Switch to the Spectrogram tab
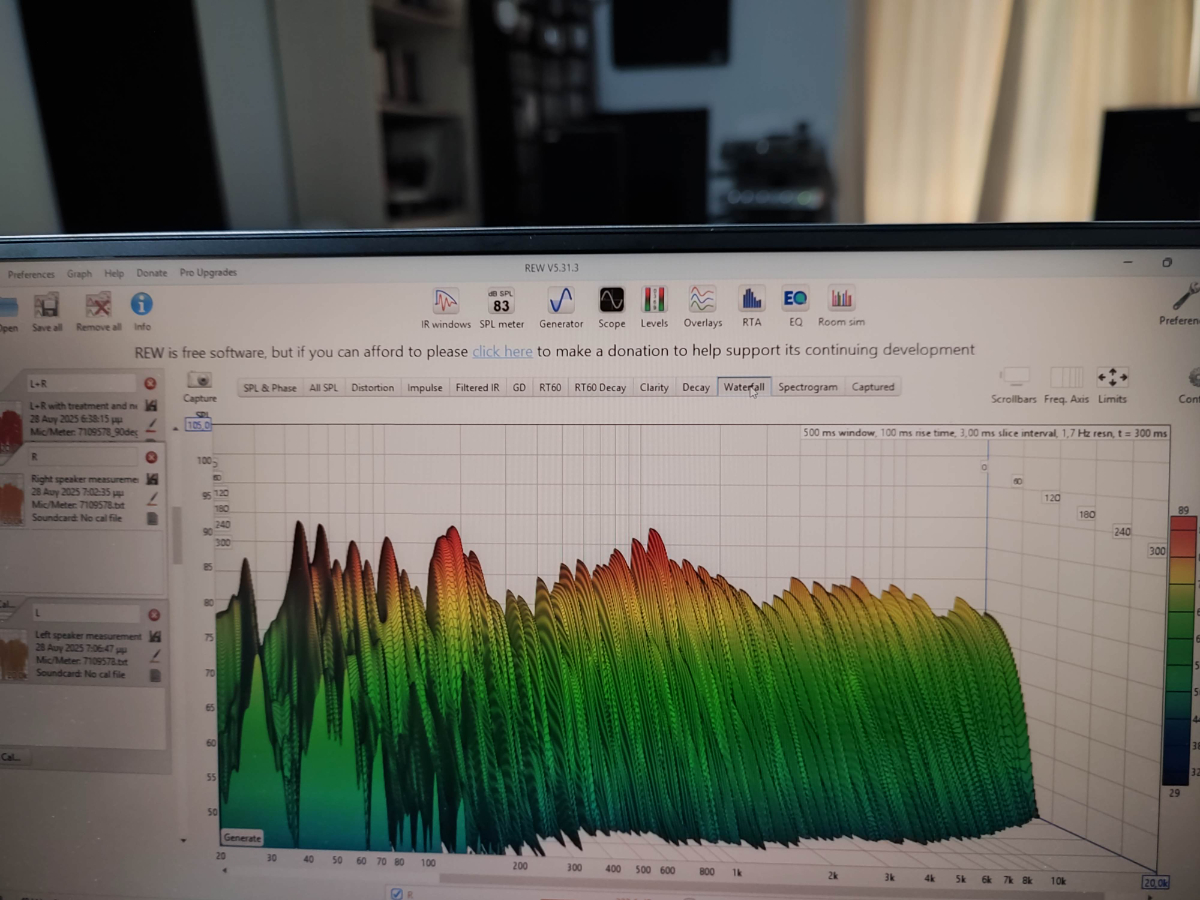1200x900 pixels. (x=807, y=387)
